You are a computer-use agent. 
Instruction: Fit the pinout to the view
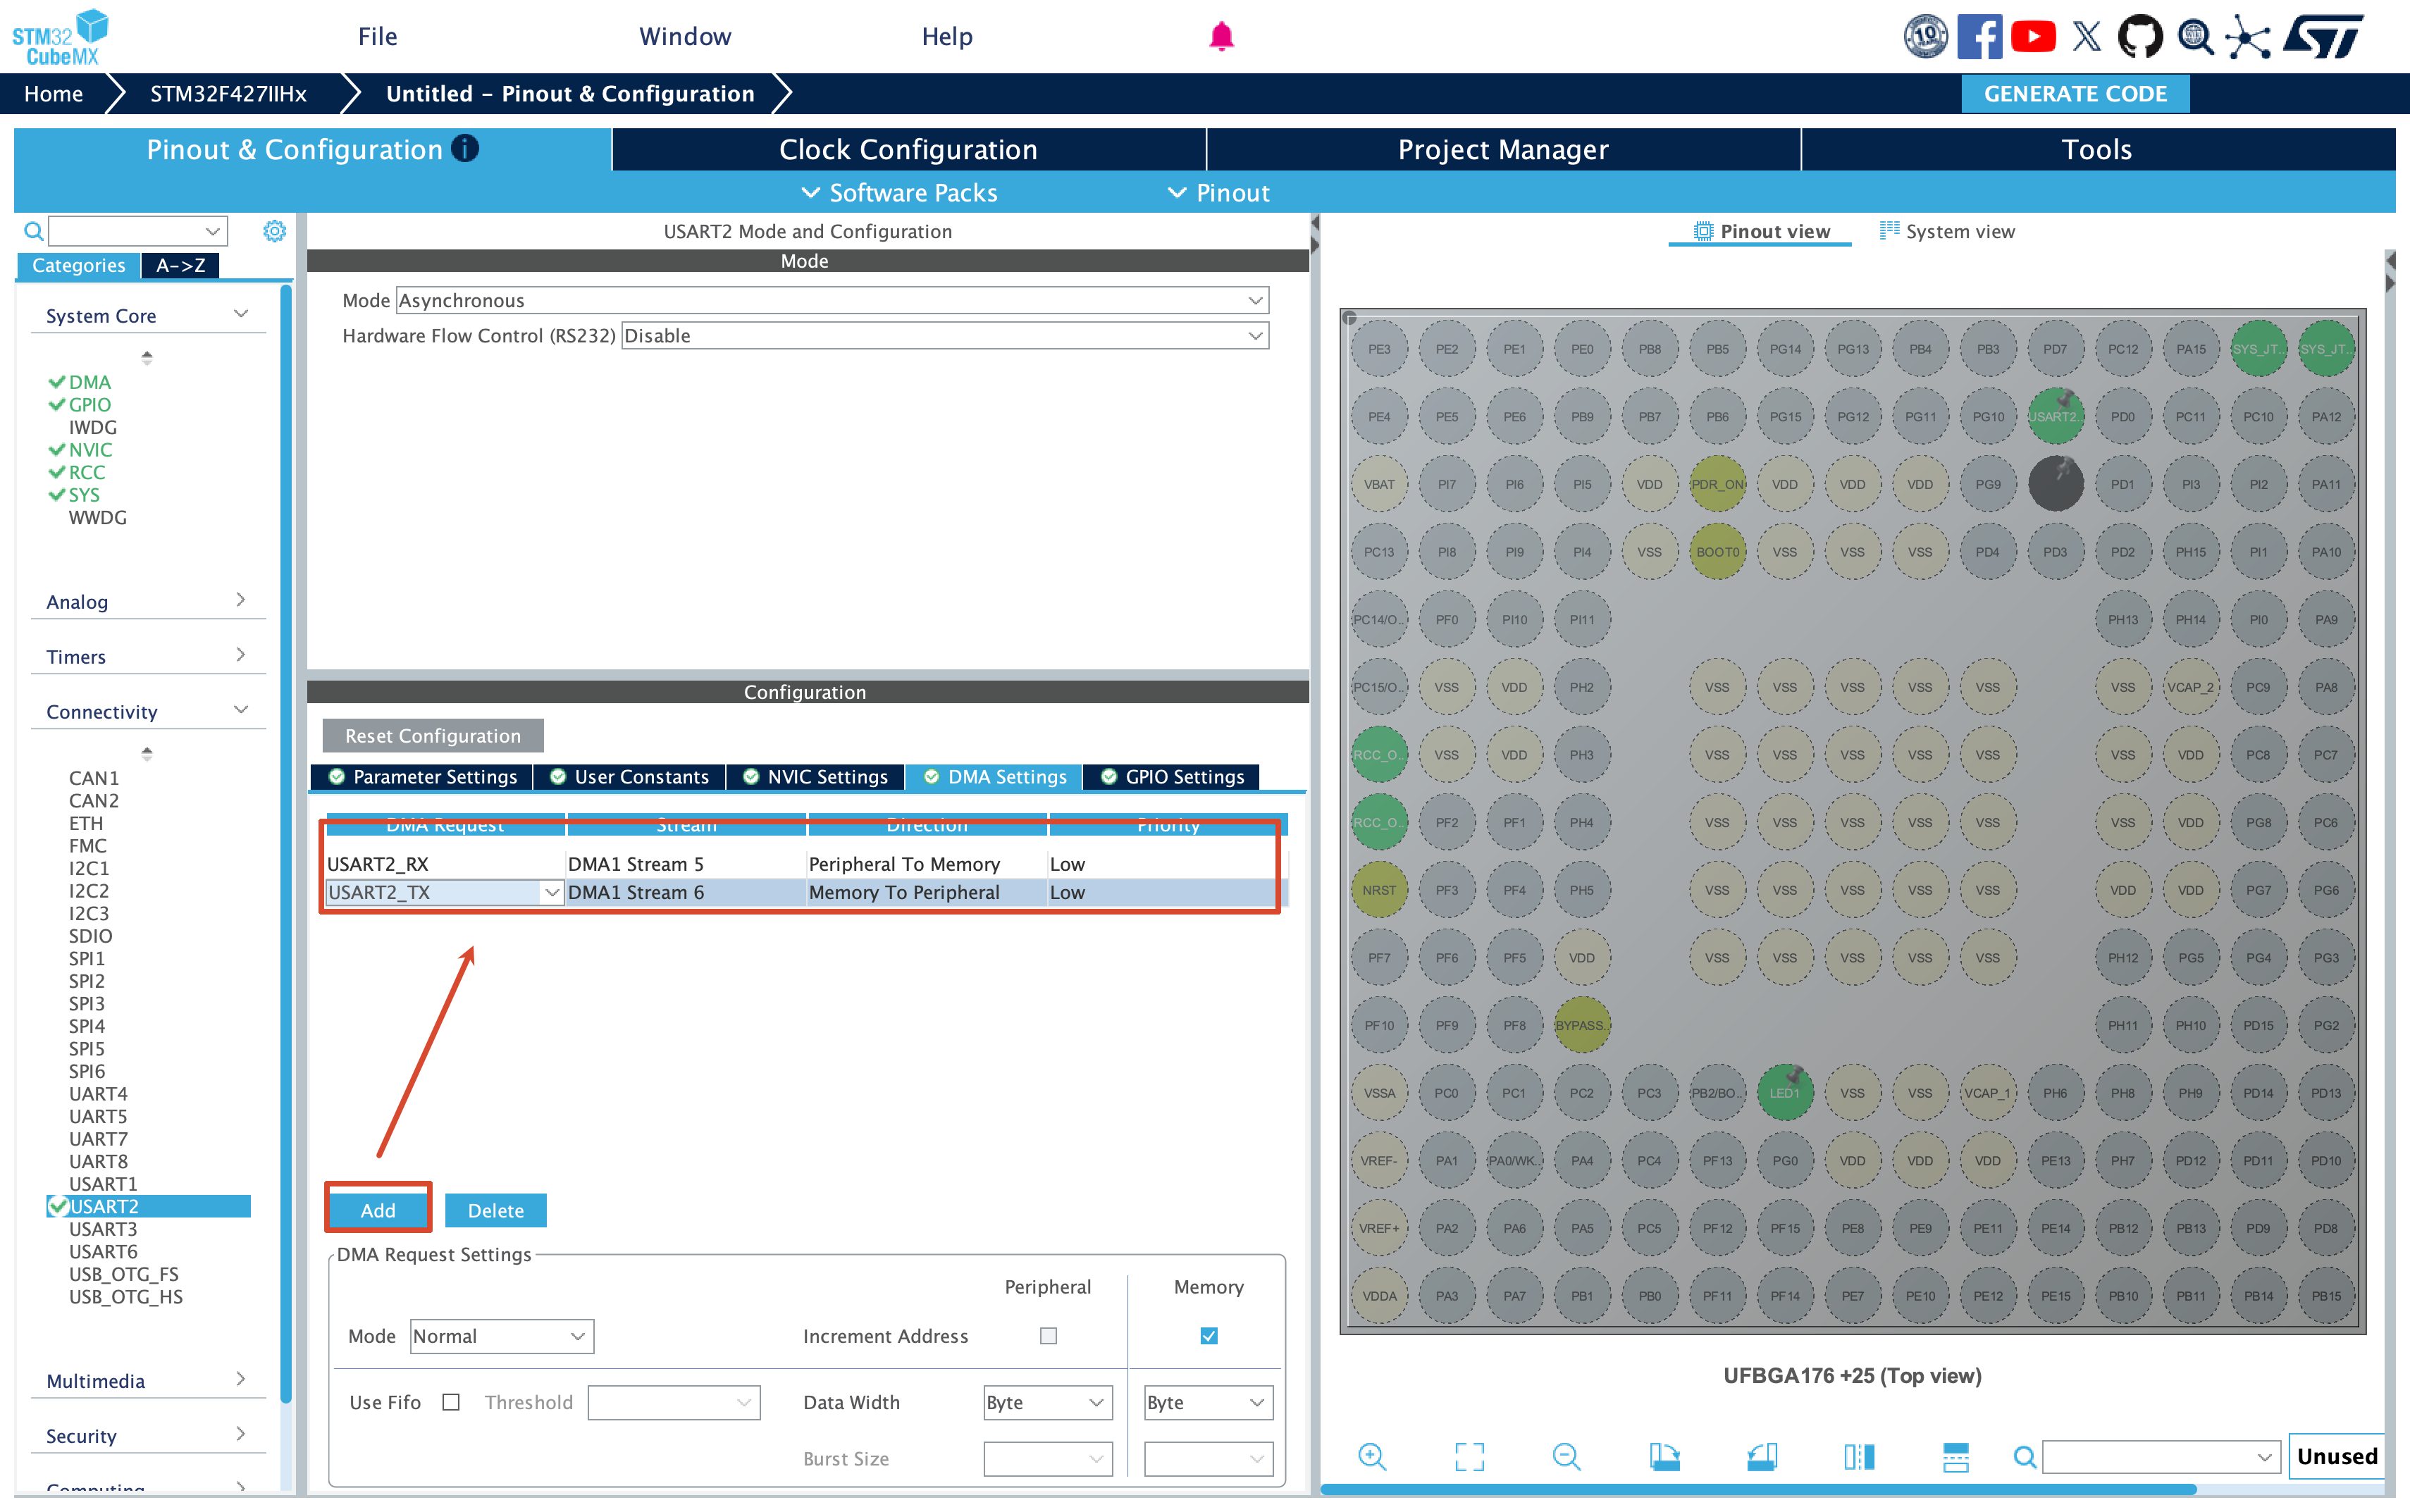coord(1469,1456)
